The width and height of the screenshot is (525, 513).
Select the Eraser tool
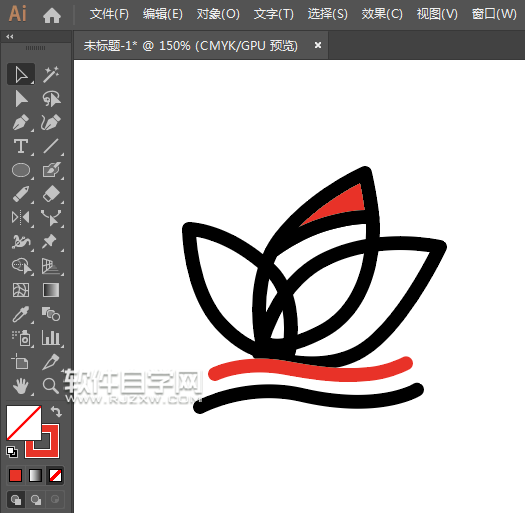click(51, 194)
